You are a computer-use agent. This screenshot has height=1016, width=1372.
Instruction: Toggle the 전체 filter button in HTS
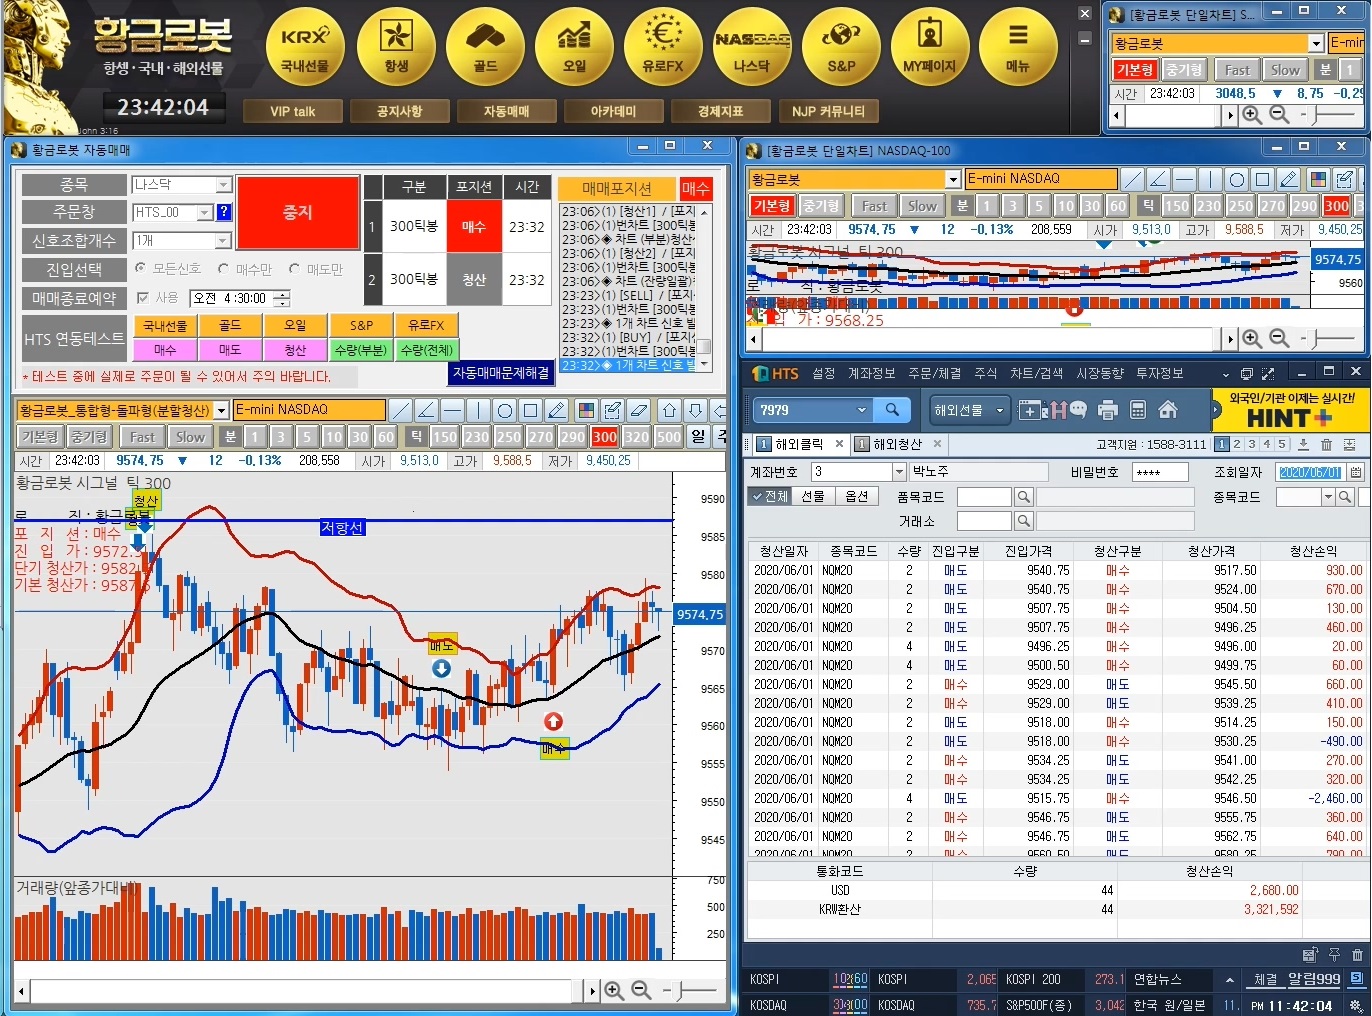pos(771,497)
